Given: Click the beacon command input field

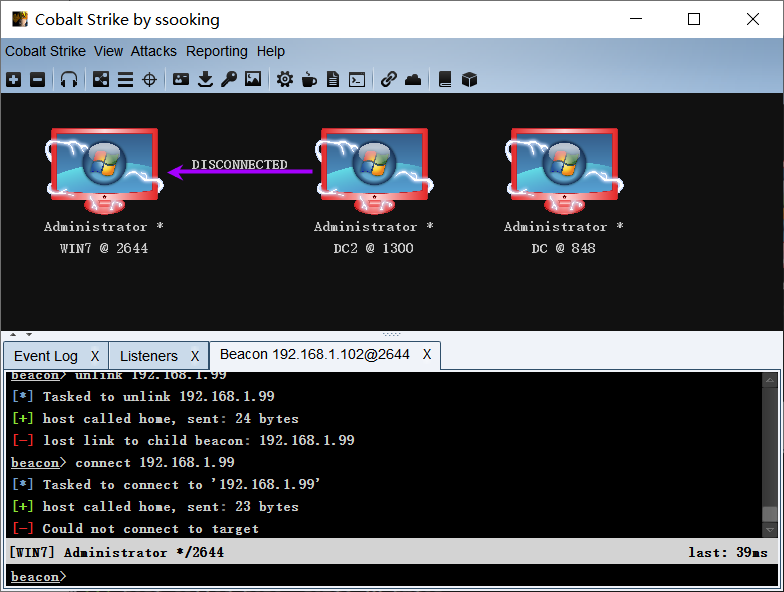Looking at the screenshot, I should (x=392, y=576).
